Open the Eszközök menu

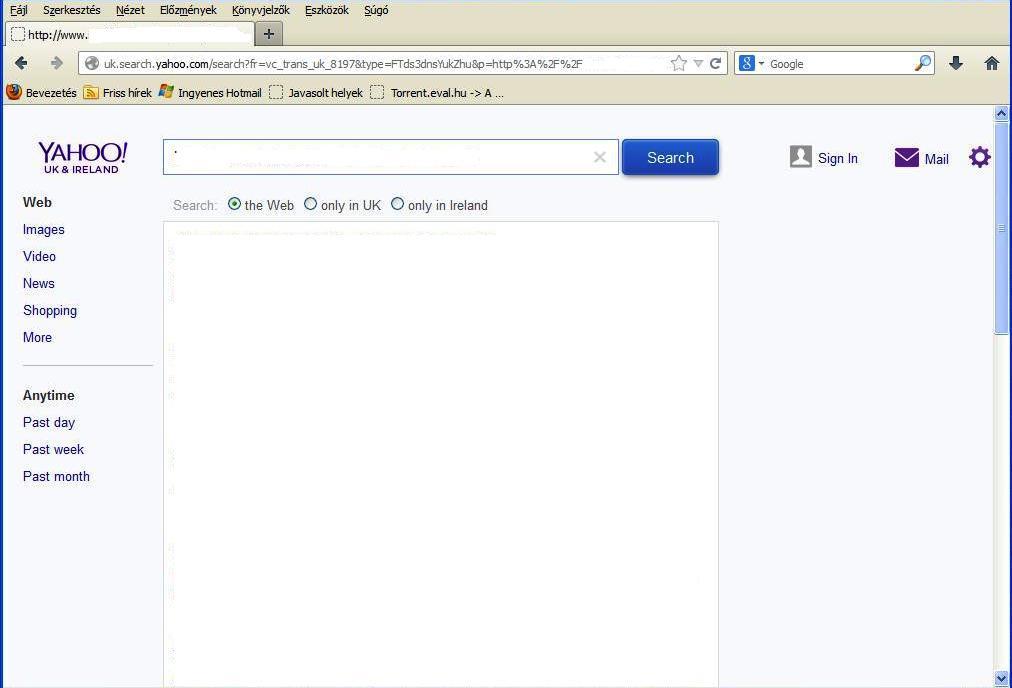click(327, 10)
